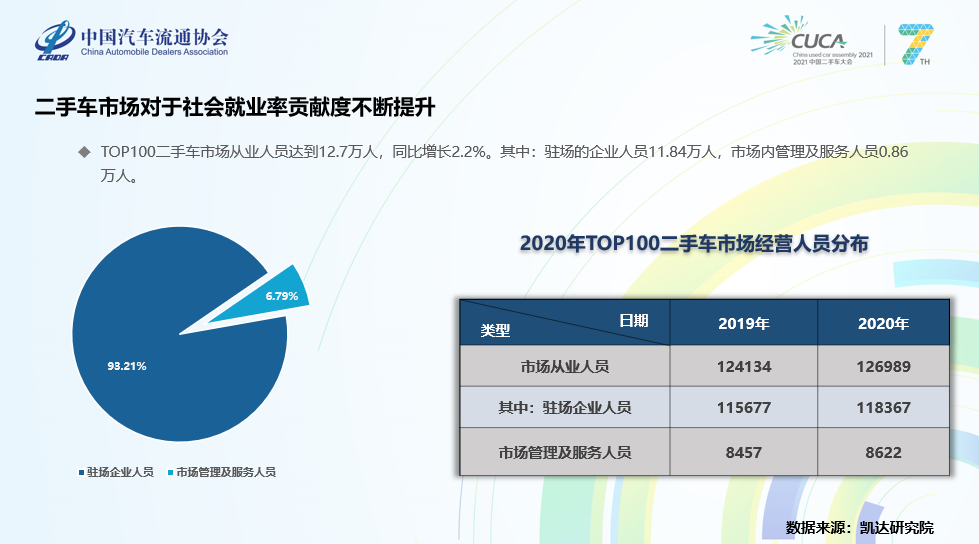Click the 6.79% data label
The image size is (979, 544).
[282, 296]
